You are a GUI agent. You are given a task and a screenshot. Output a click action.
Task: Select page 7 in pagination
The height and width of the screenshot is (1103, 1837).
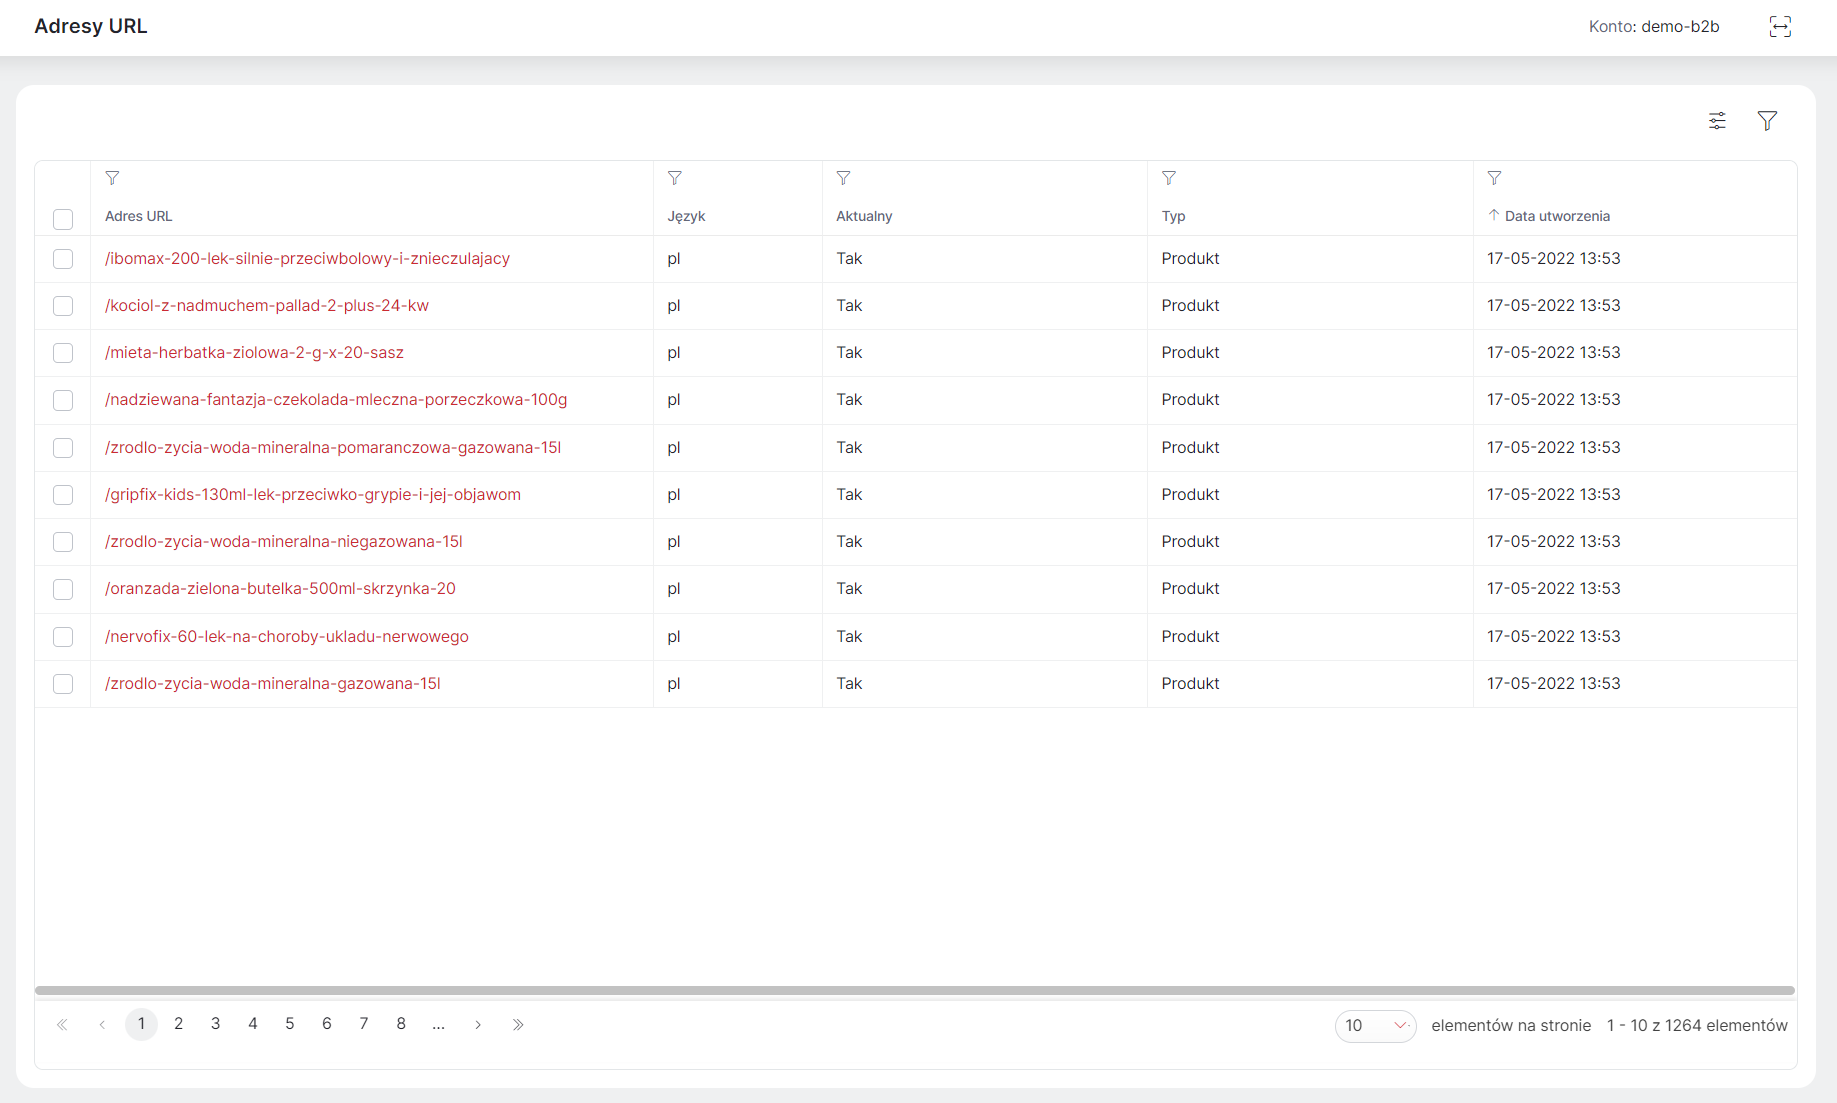coord(364,1024)
